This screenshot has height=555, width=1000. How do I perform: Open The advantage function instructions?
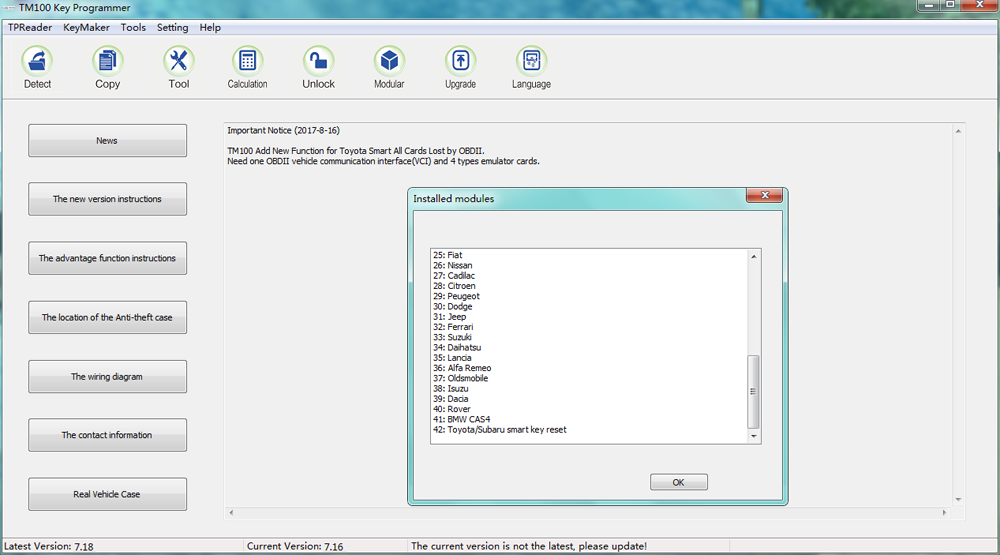[x=107, y=258]
